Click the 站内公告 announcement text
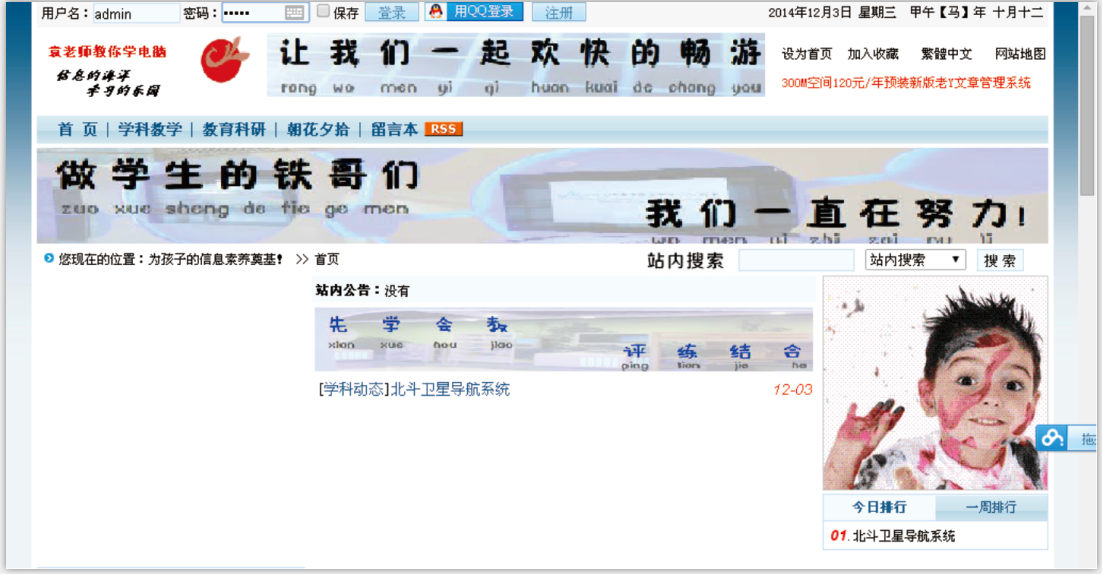This screenshot has height=574, width=1102. click(x=362, y=290)
